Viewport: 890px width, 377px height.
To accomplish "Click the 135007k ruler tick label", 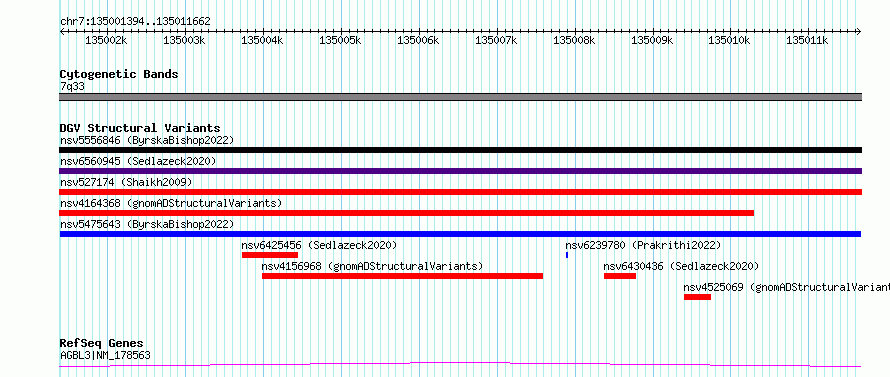I will (x=496, y=40).
